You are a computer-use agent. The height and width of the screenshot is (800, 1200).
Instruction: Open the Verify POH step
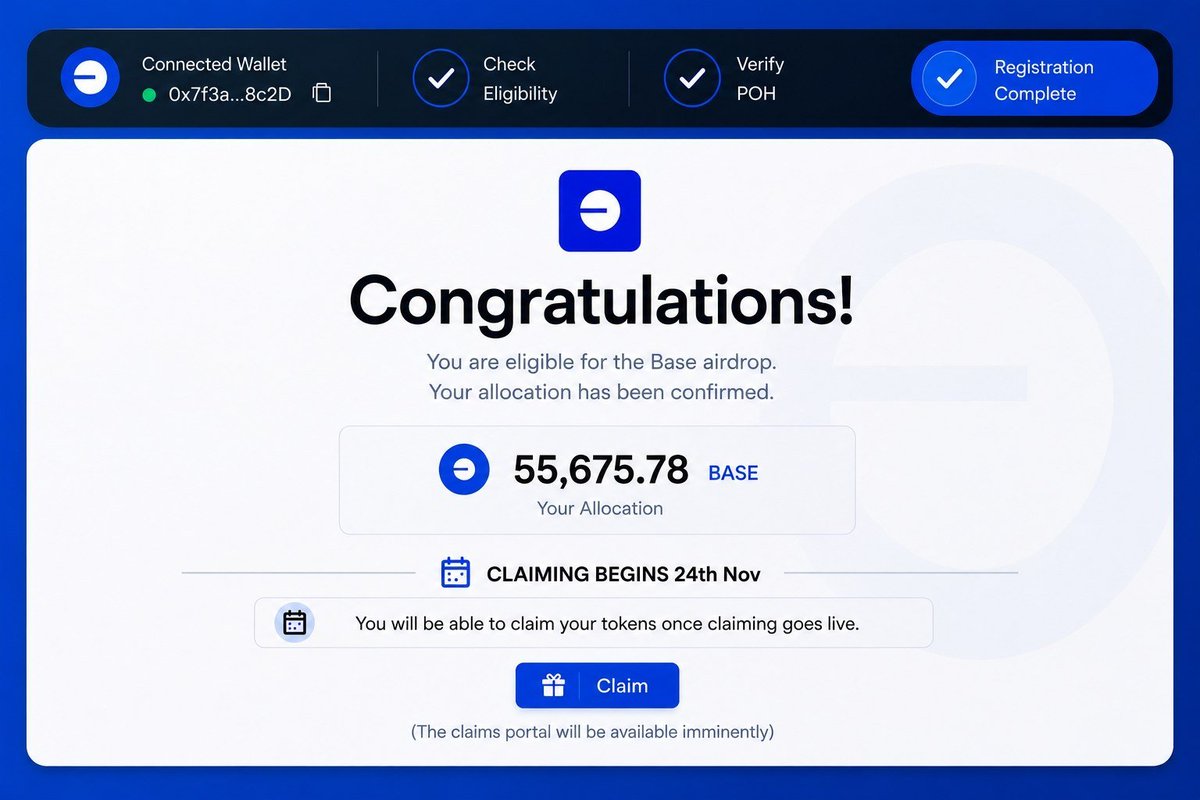pos(725,79)
